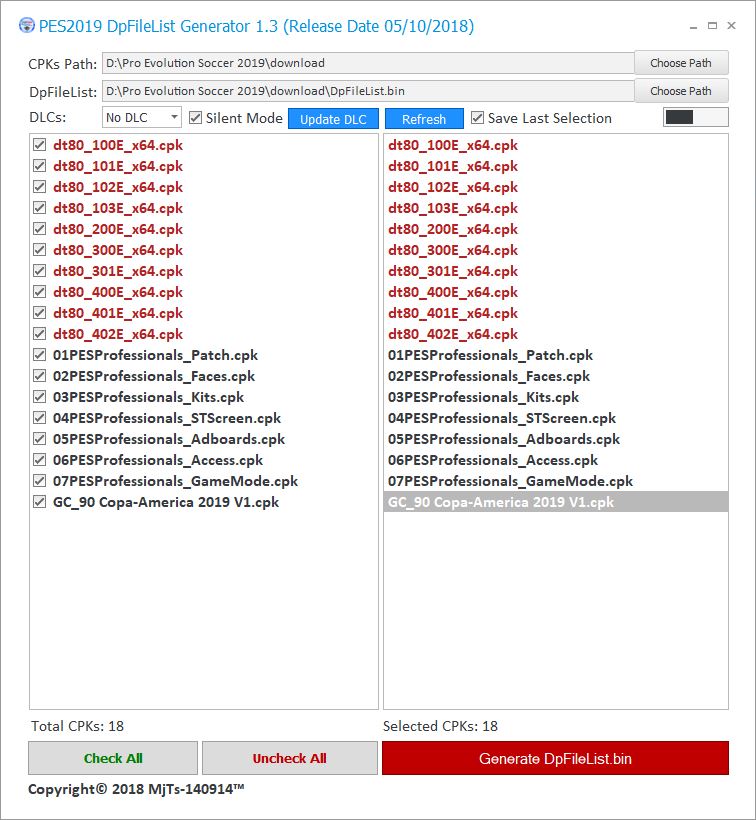Select dt80_401E_x64.cpk in right list
Screen dimensions: 756x820
pos(556,312)
